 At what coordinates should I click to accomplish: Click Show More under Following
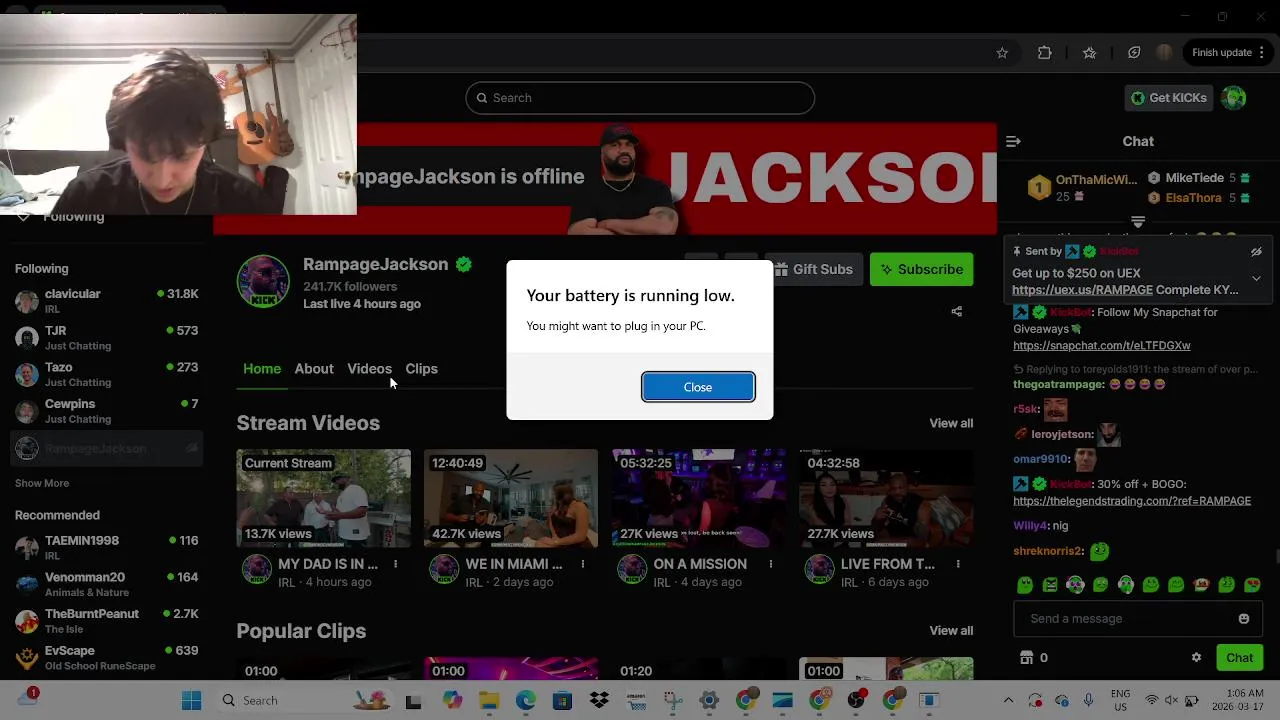click(x=42, y=483)
